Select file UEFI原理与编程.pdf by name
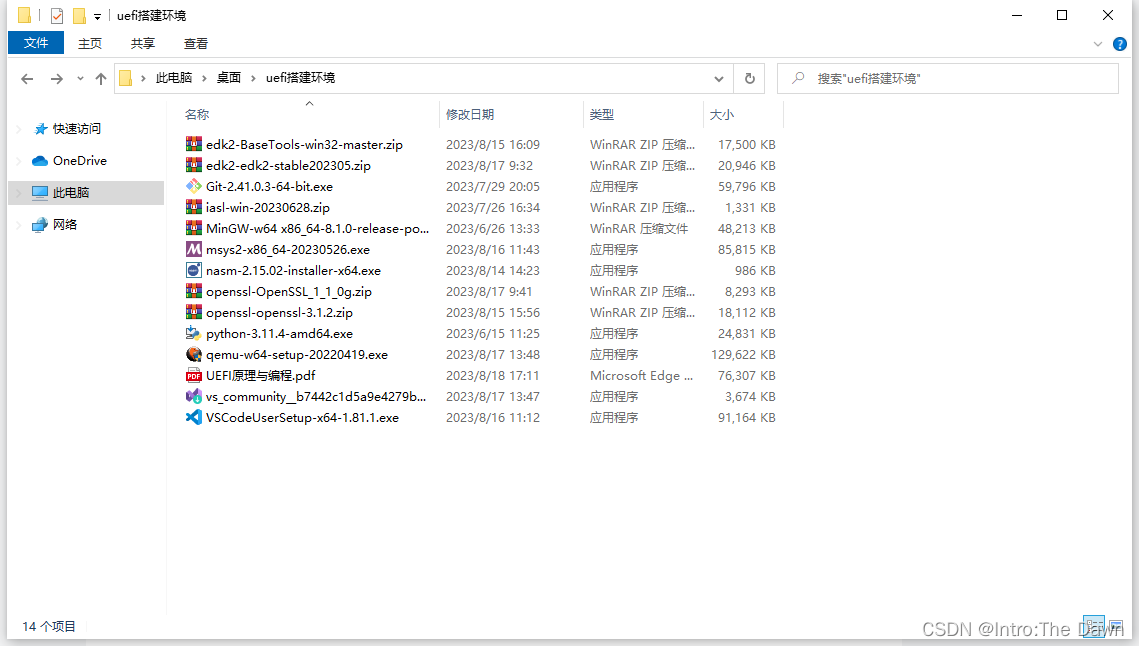Screen dimensions: 1139x646 260,376
